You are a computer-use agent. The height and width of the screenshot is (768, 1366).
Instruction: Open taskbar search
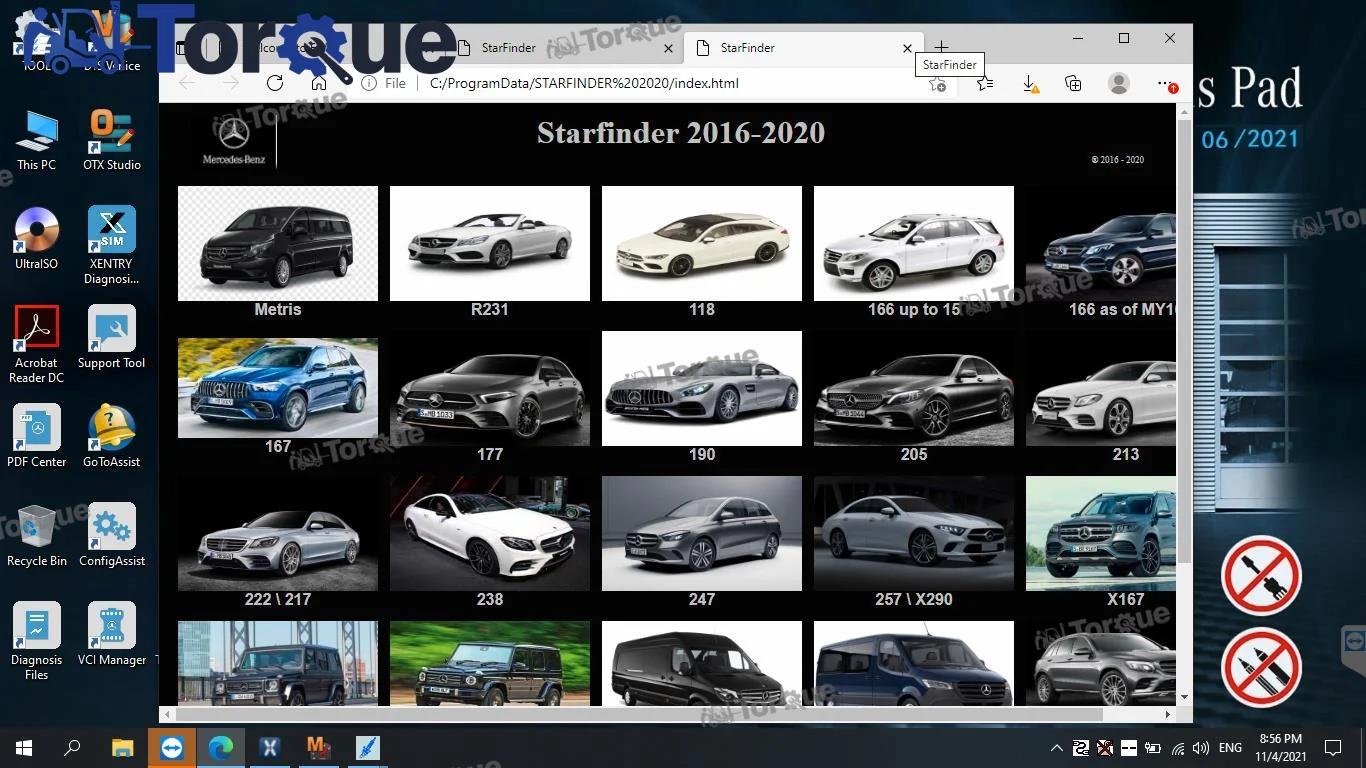[72, 747]
